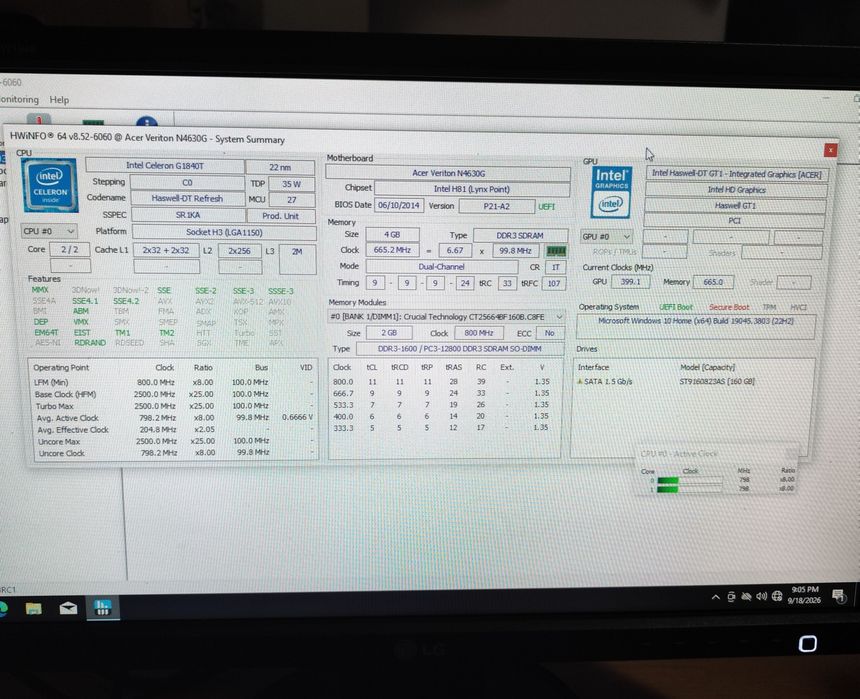Click the Meet Now tray icon

[x=731, y=597]
